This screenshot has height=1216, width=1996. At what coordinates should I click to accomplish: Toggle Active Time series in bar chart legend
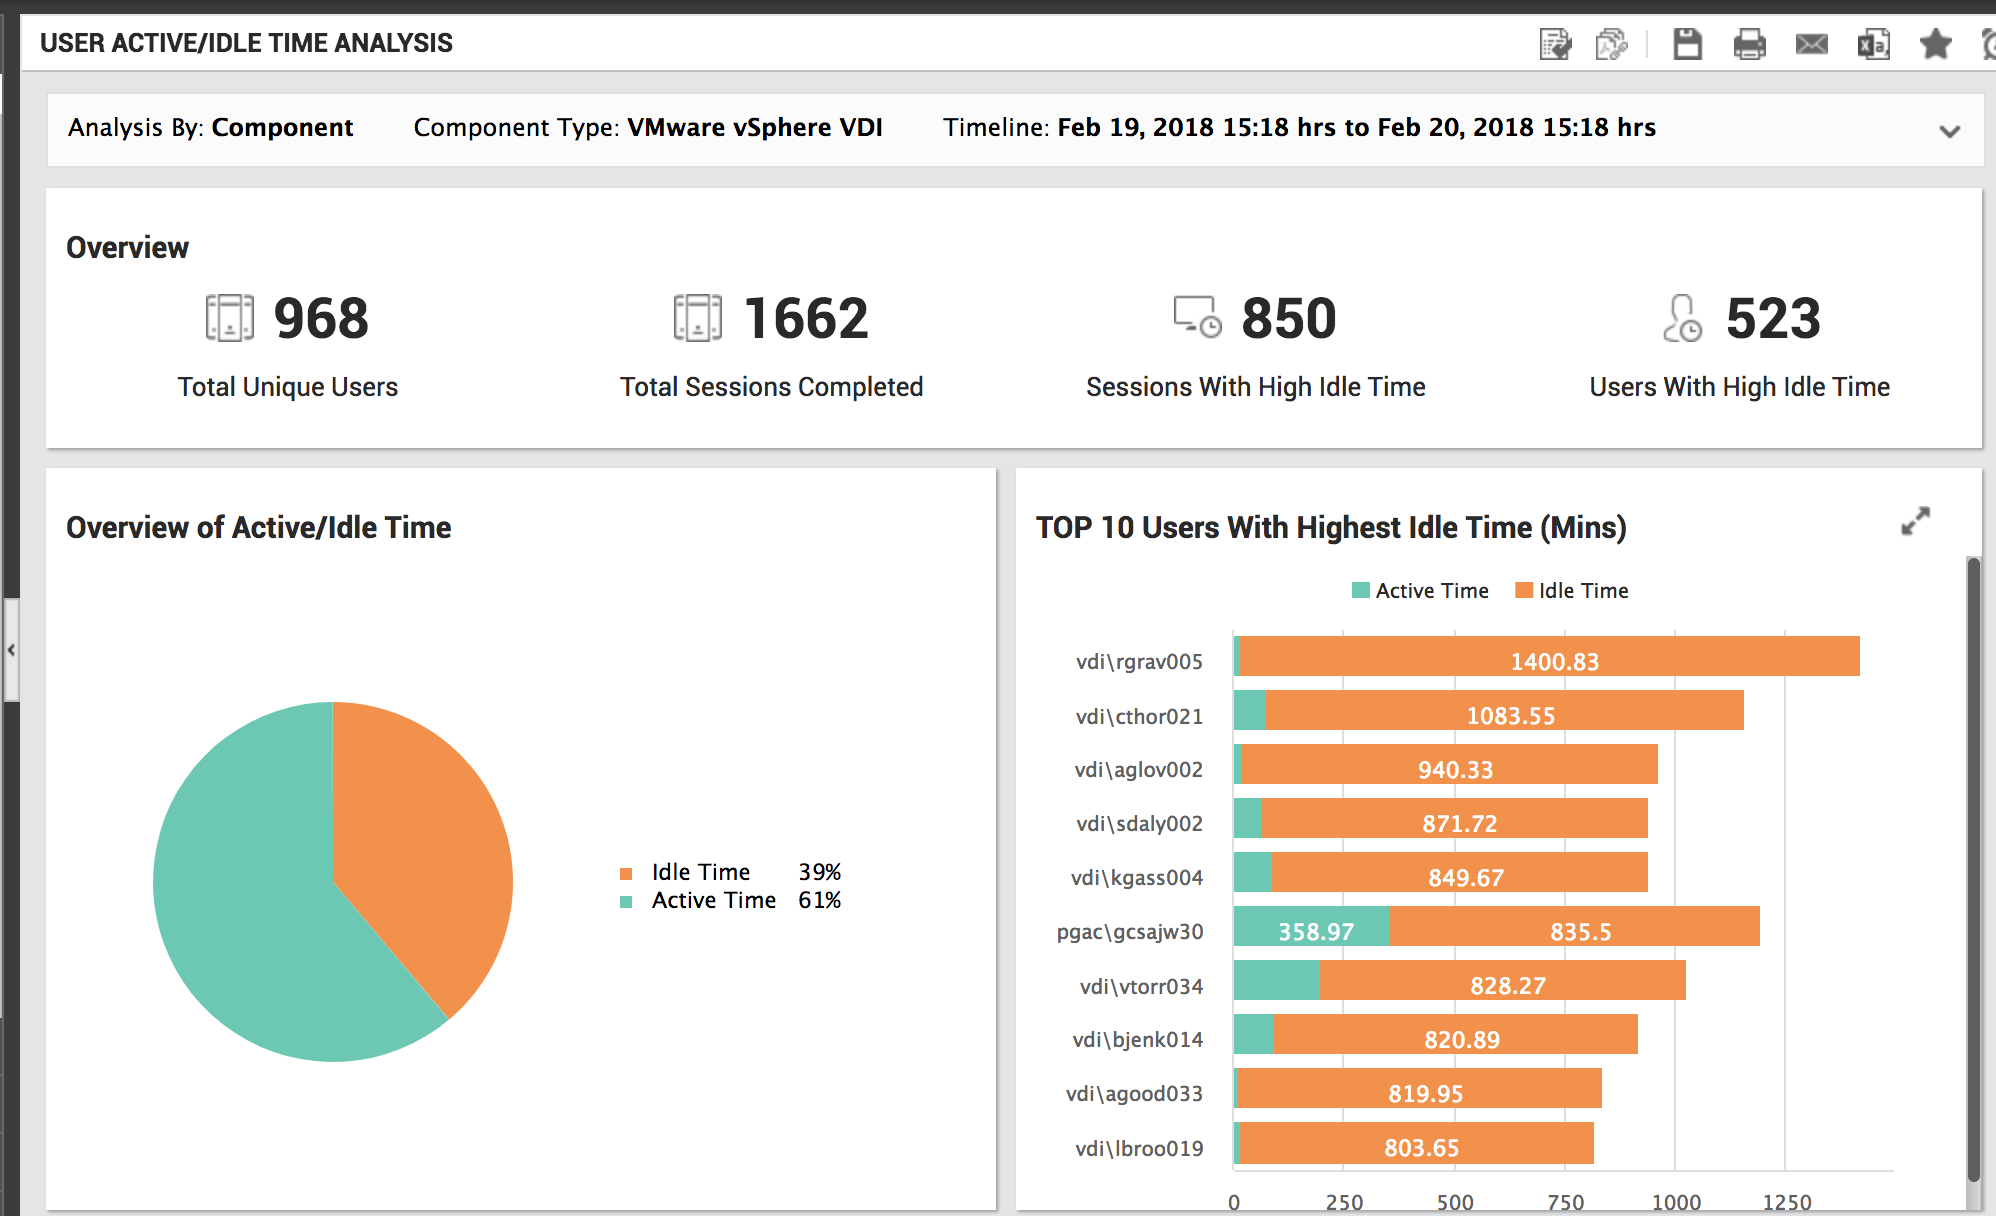pyautogui.click(x=1420, y=590)
